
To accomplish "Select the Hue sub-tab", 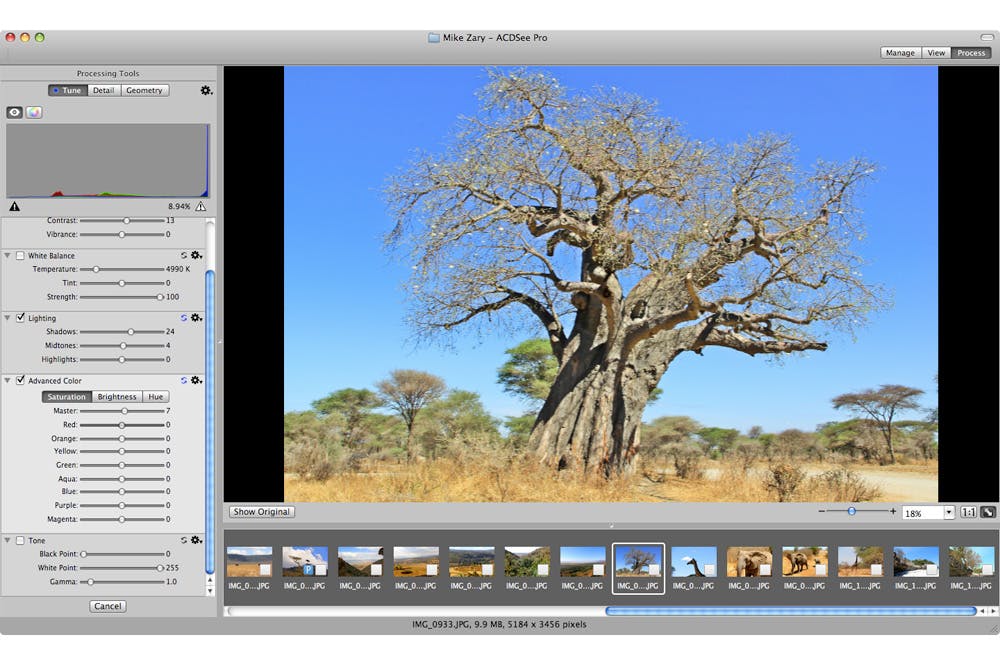I will 156,397.
